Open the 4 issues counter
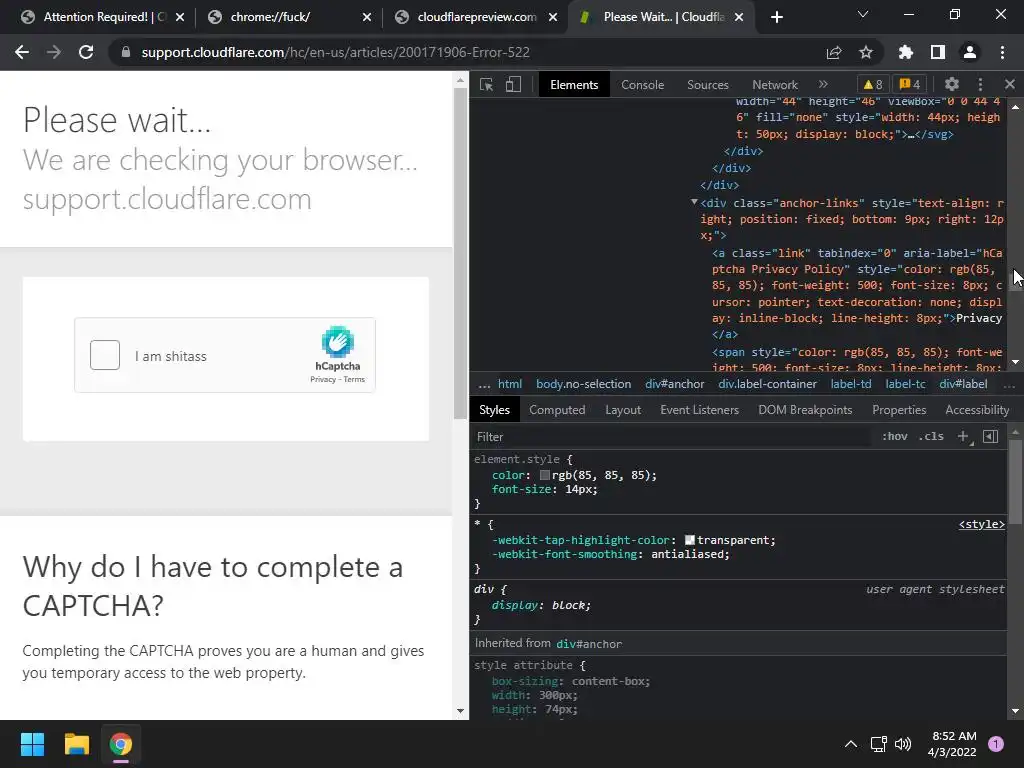 910,84
